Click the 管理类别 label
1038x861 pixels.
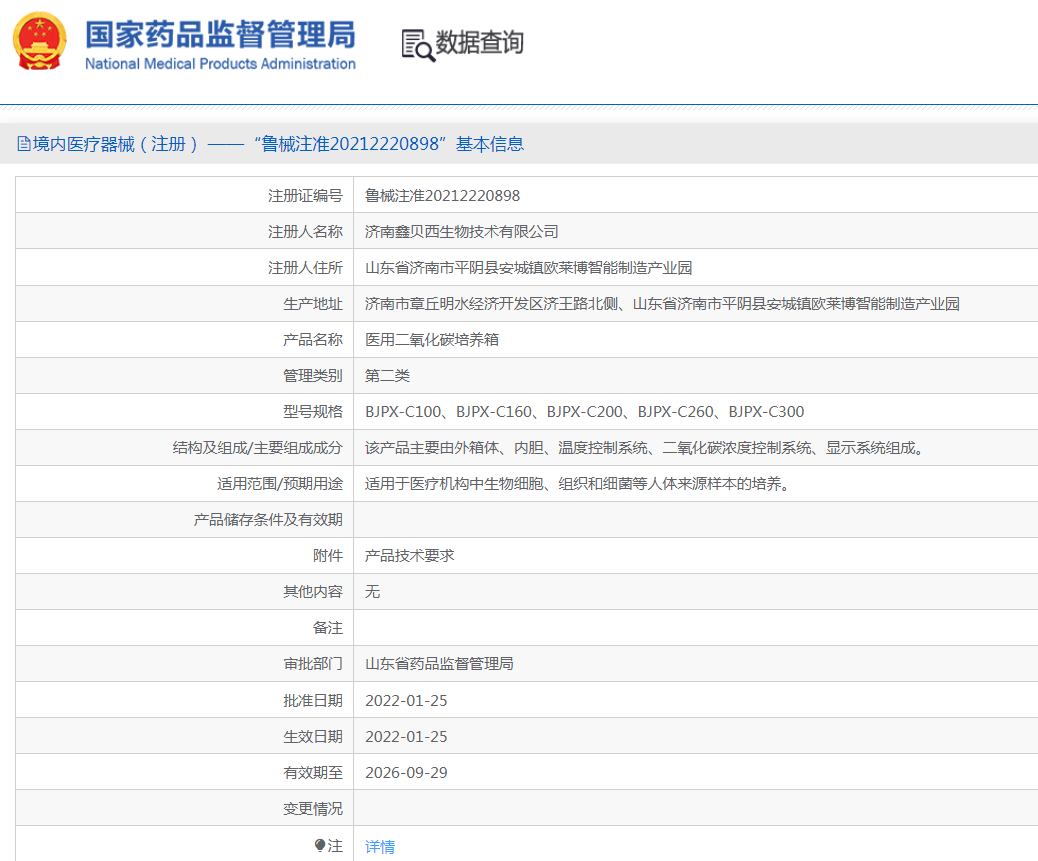point(312,376)
